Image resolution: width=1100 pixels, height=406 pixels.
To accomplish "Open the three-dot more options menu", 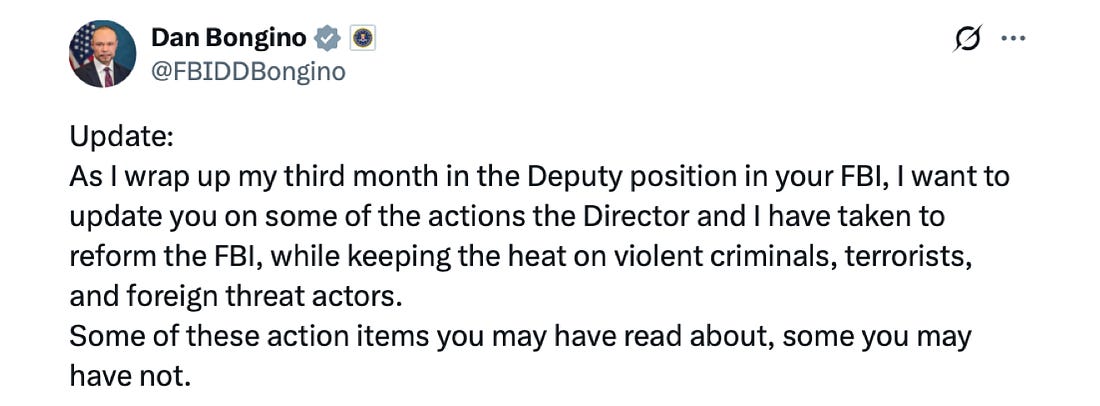I will coord(1014,39).
